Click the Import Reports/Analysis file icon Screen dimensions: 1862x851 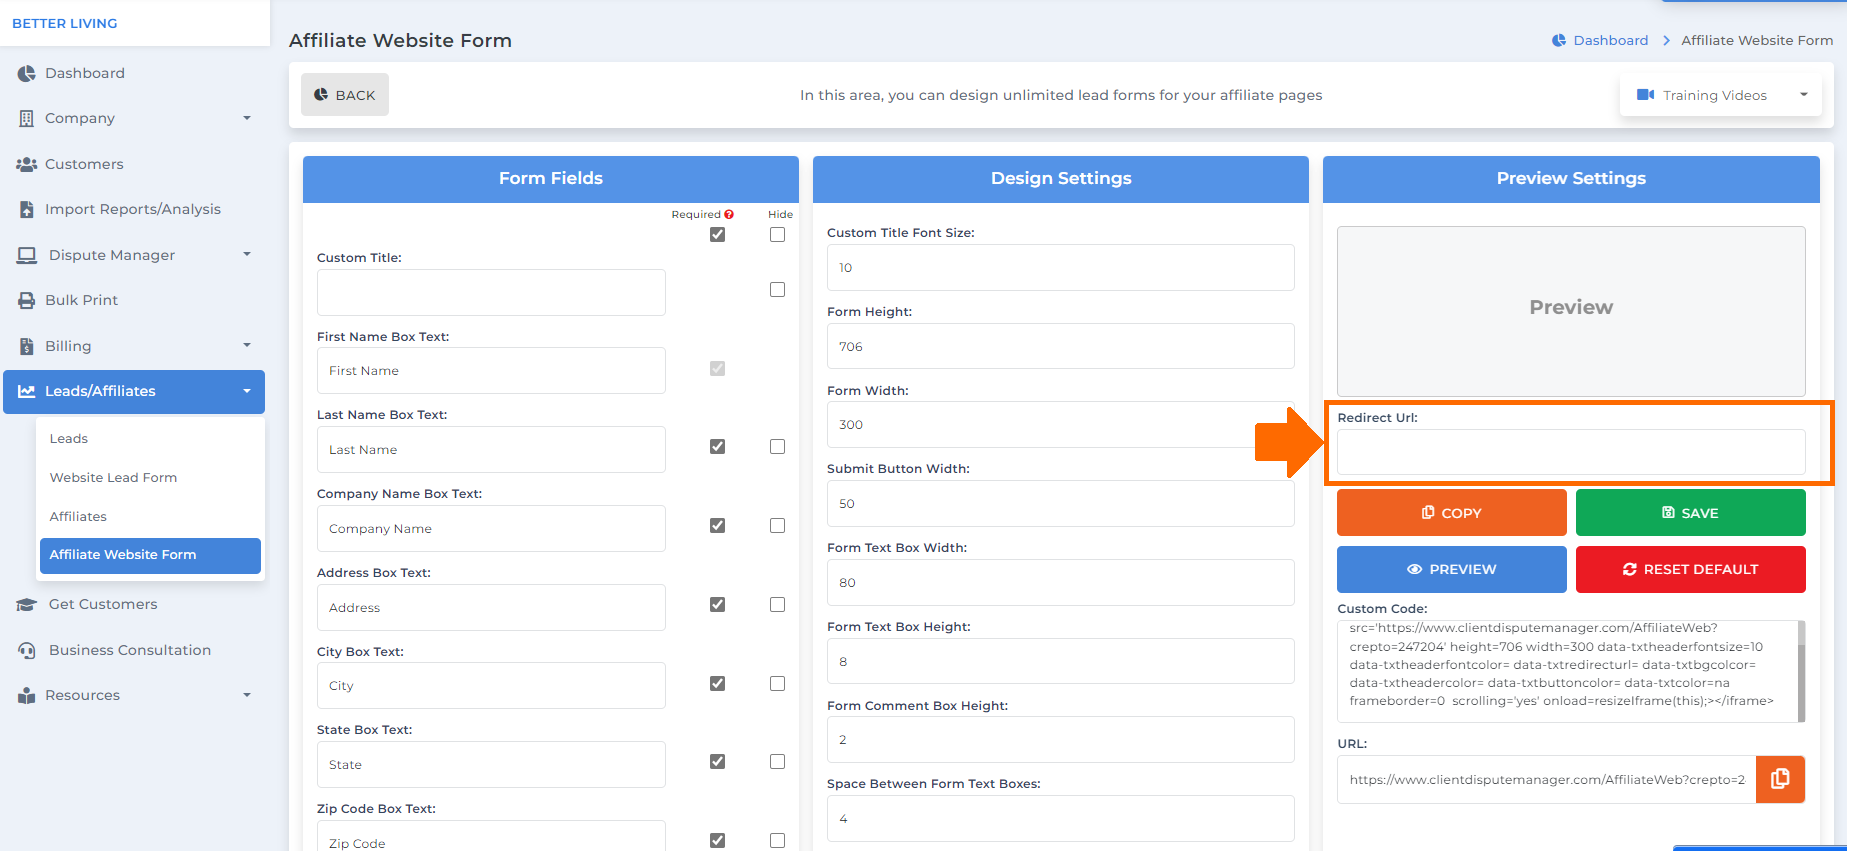27,209
